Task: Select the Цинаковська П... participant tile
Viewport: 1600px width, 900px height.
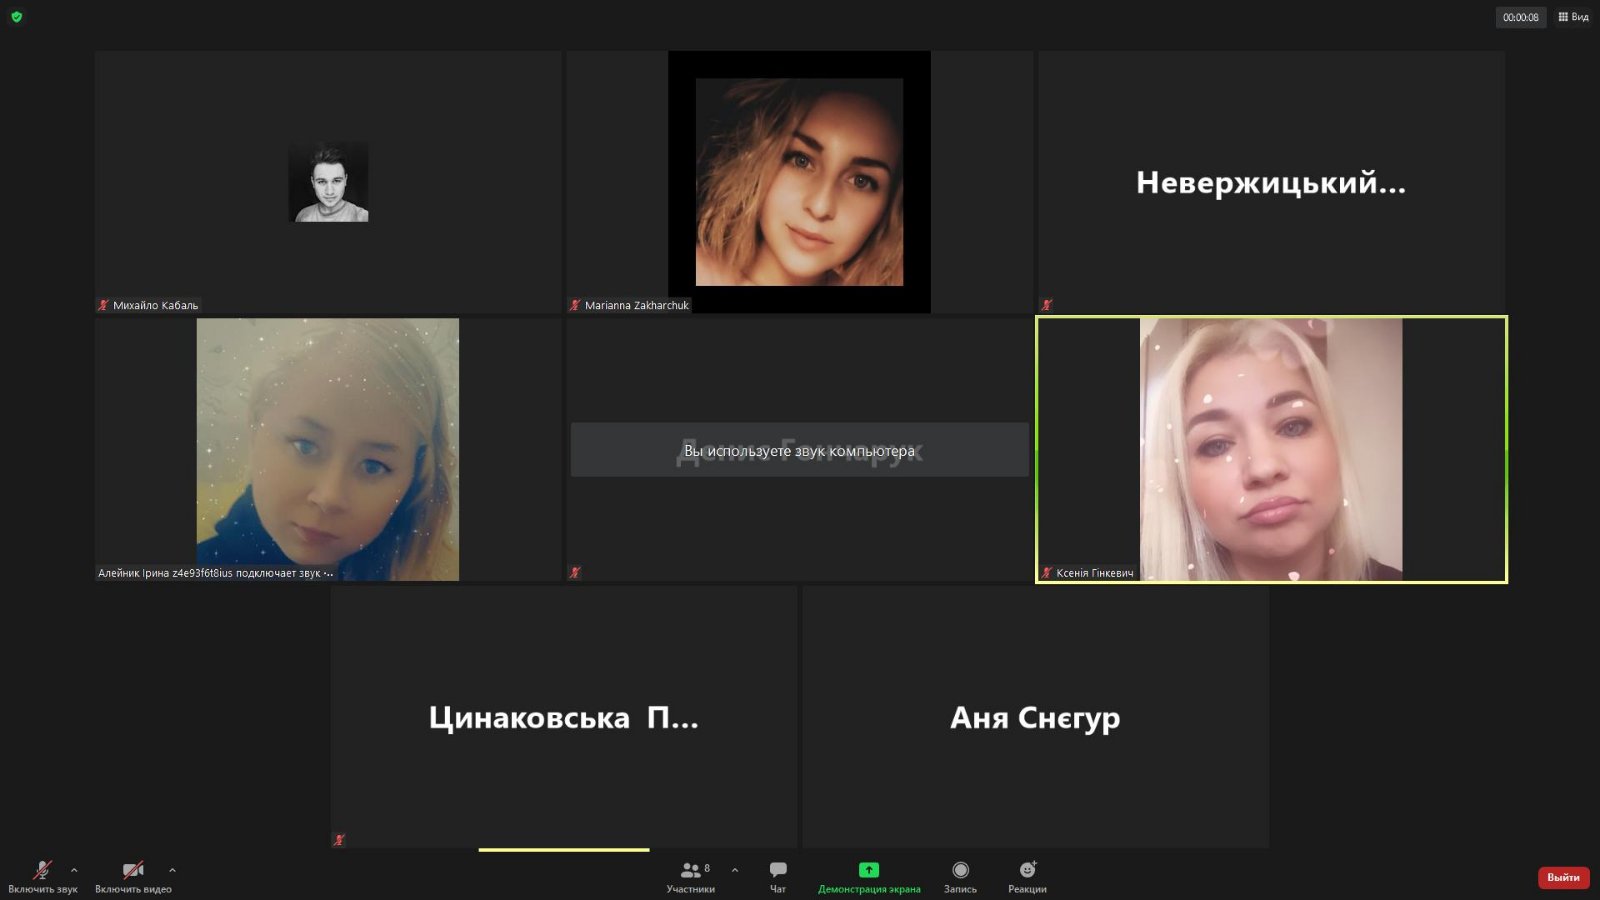Action: [x=564, y=717]
